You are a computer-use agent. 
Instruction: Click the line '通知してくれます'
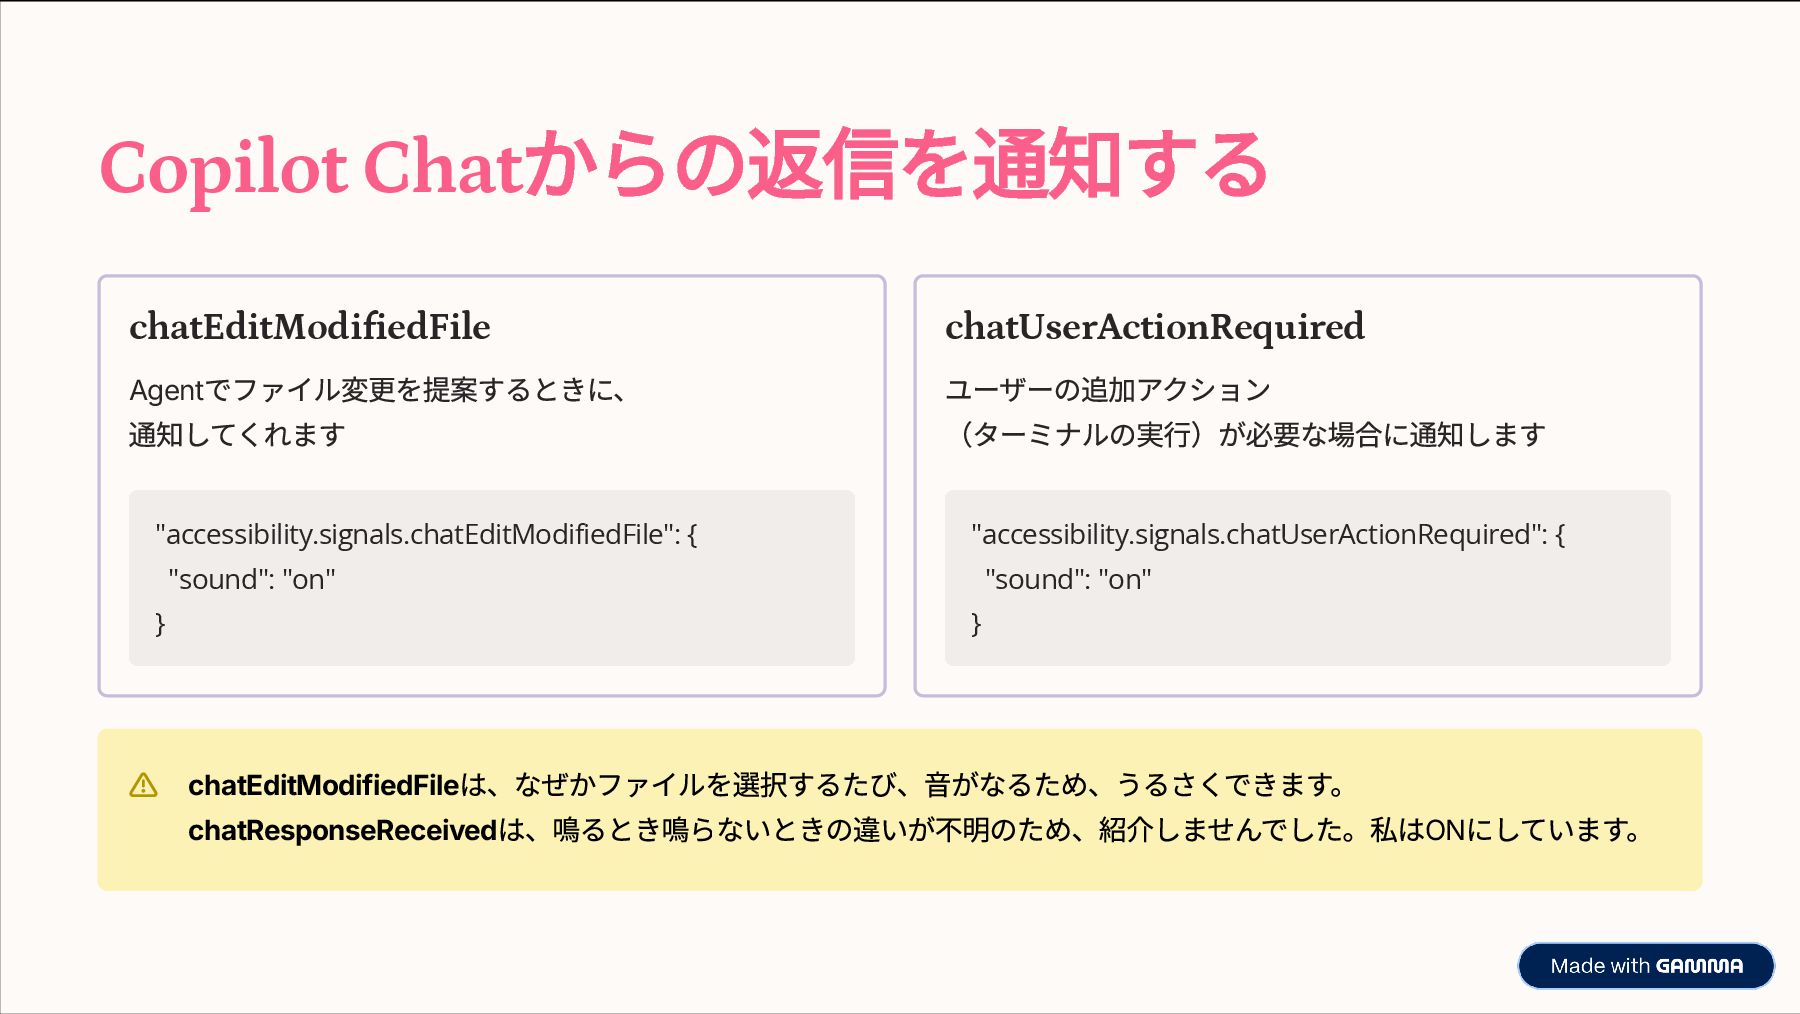click(x=237, y=435)
